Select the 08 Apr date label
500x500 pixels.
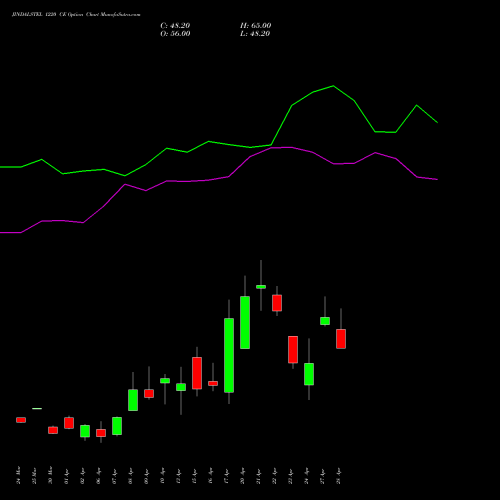click(x=130, y=476)
